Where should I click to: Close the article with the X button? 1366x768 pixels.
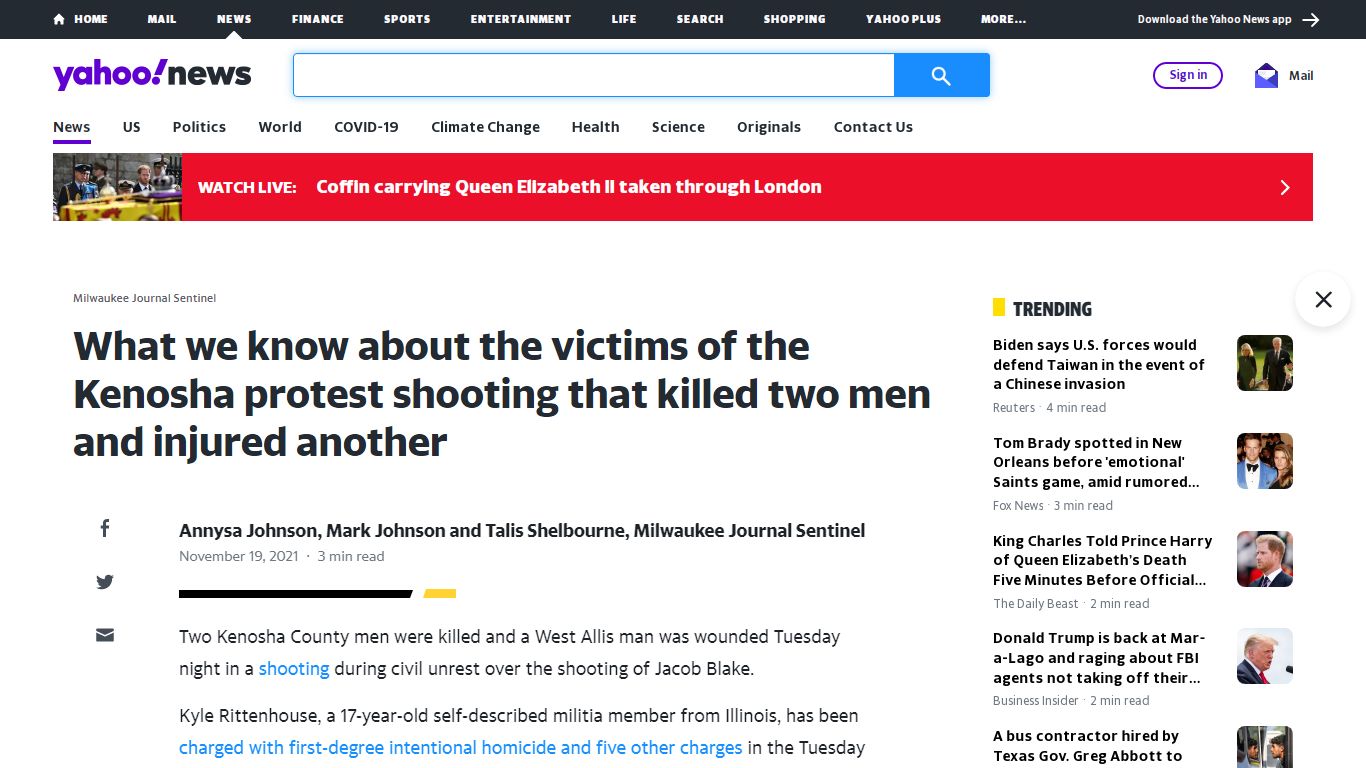click(1323, 299)
